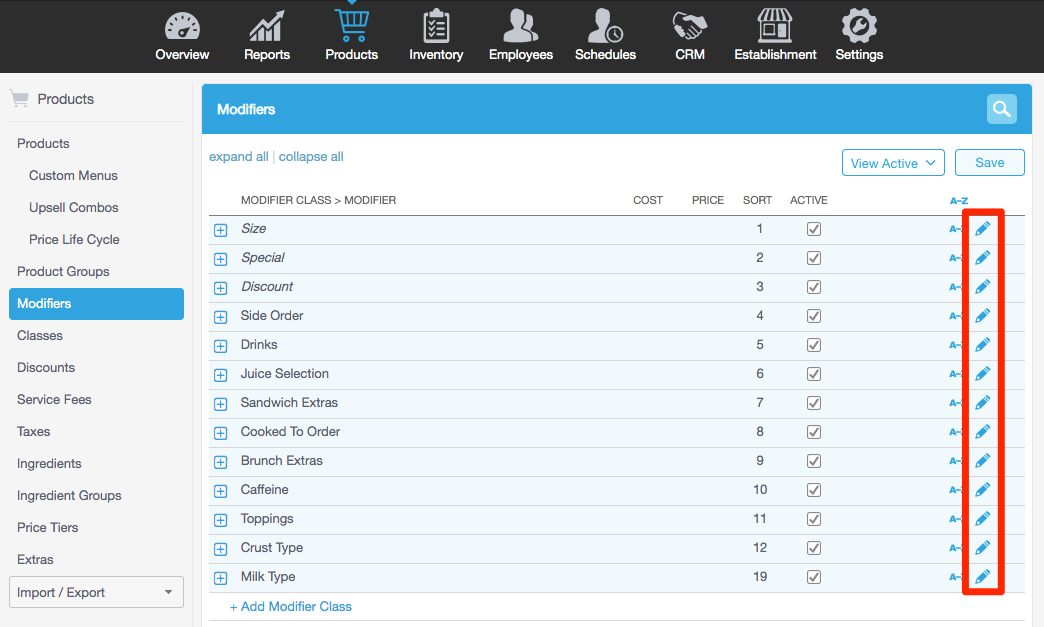Open the CRM handshake icon

tap(690, 27)
